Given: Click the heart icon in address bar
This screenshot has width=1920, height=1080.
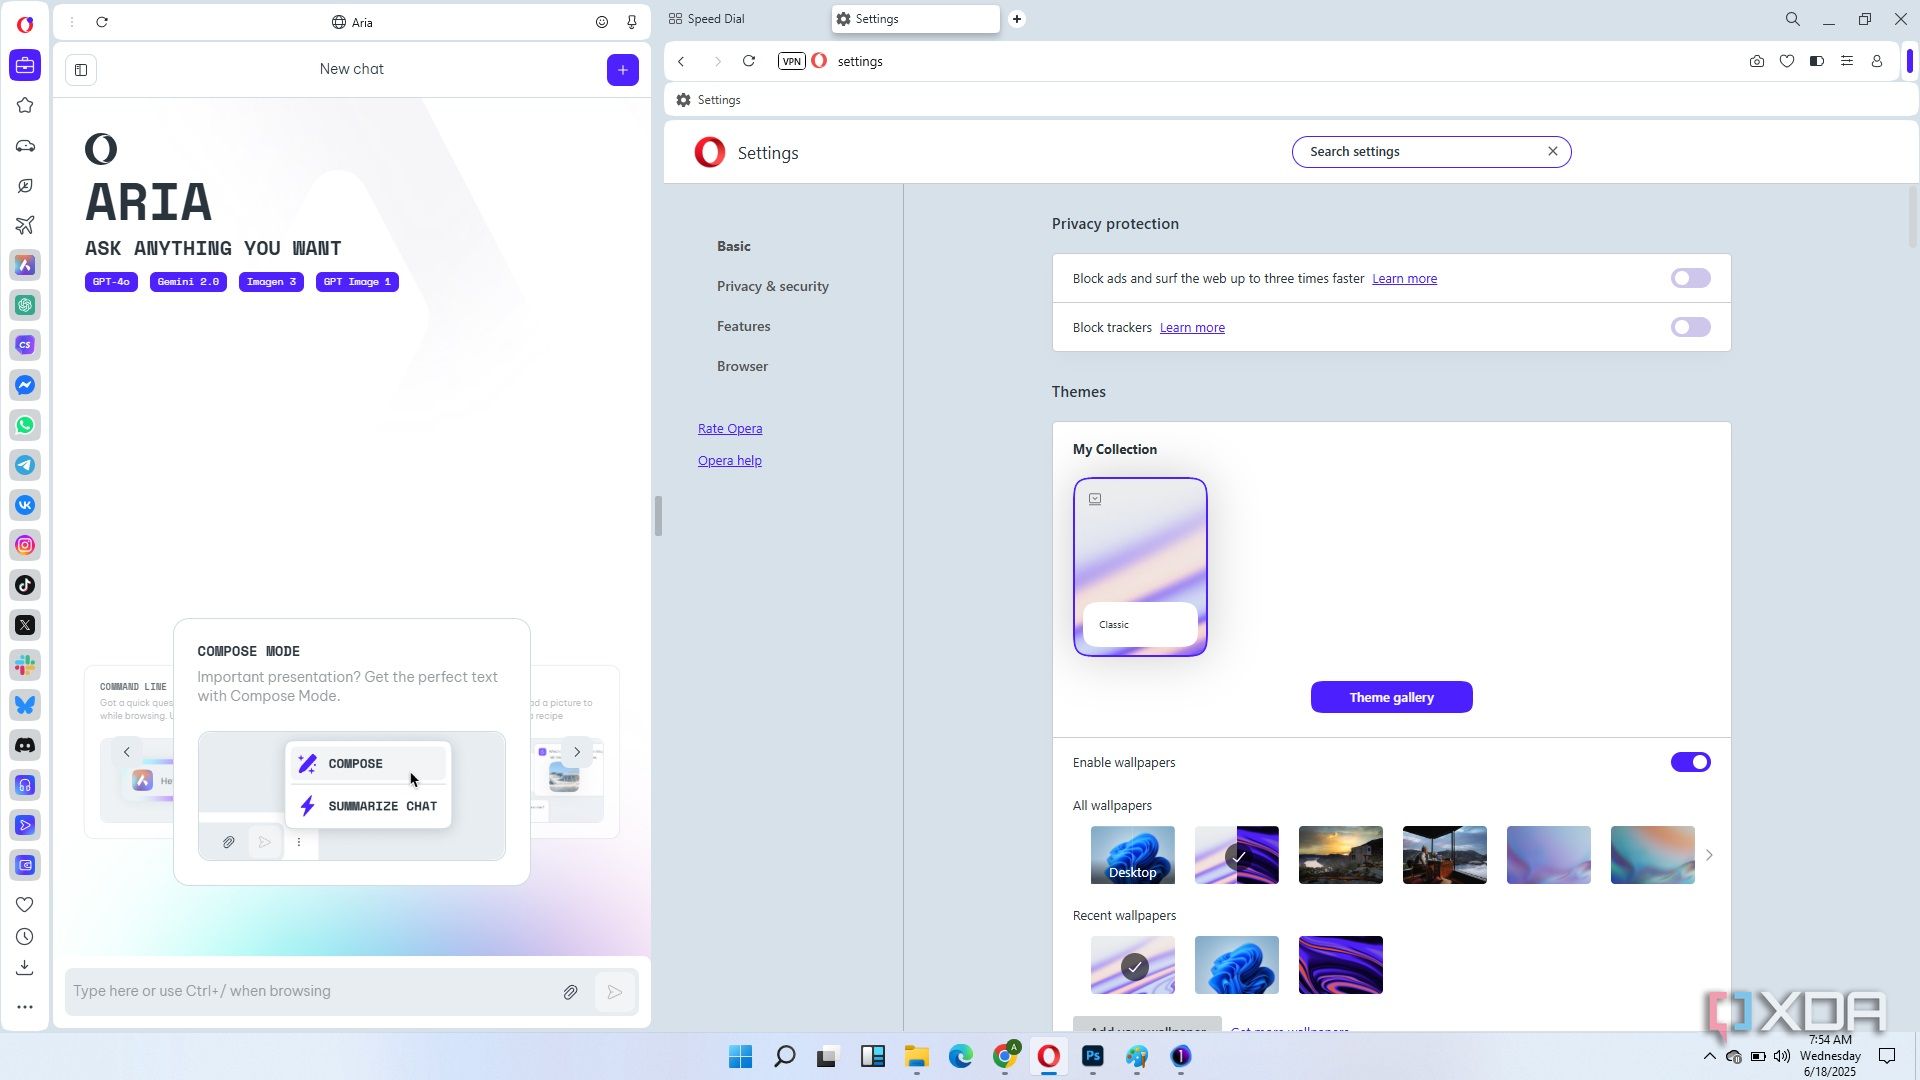Looking at the screenshot, I should [x=1787, y=61].
